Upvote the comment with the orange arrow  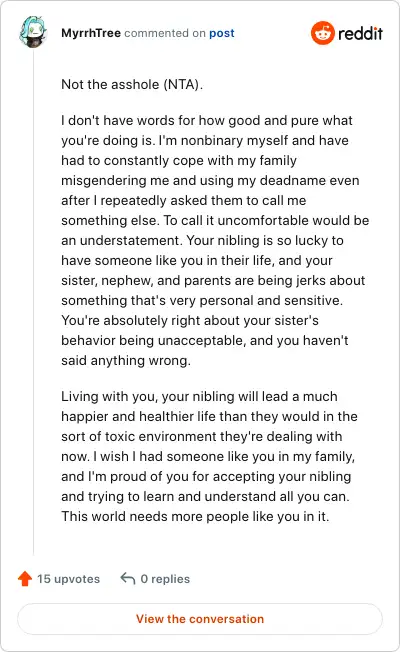pyautogui.click(x=25, y=578)
